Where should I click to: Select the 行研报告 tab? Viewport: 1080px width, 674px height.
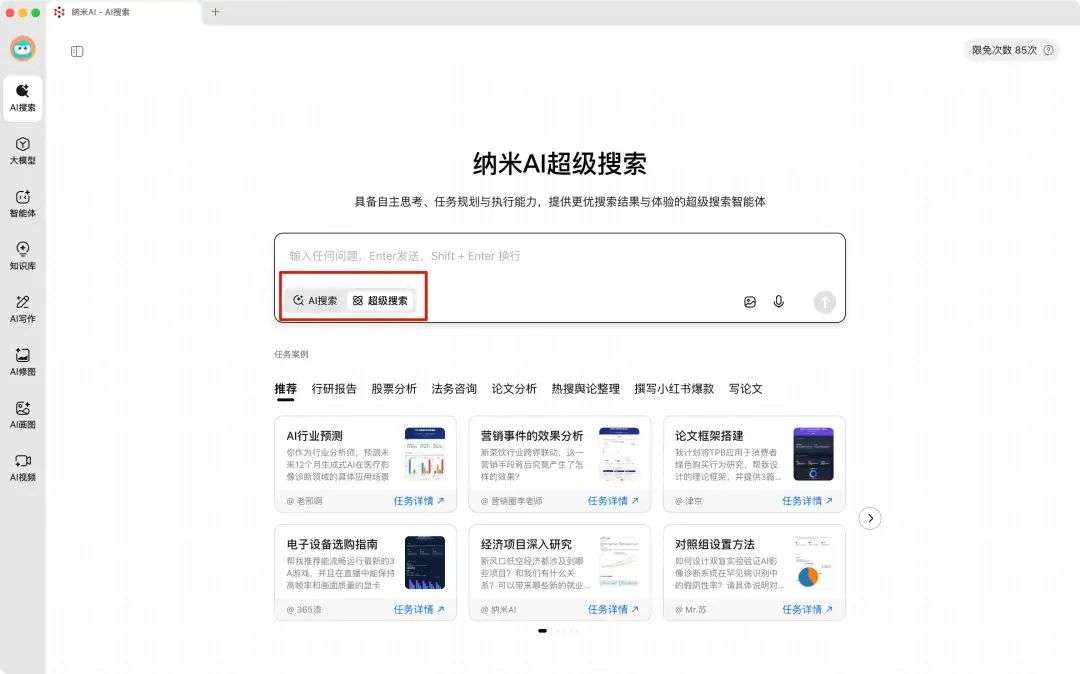334,389
